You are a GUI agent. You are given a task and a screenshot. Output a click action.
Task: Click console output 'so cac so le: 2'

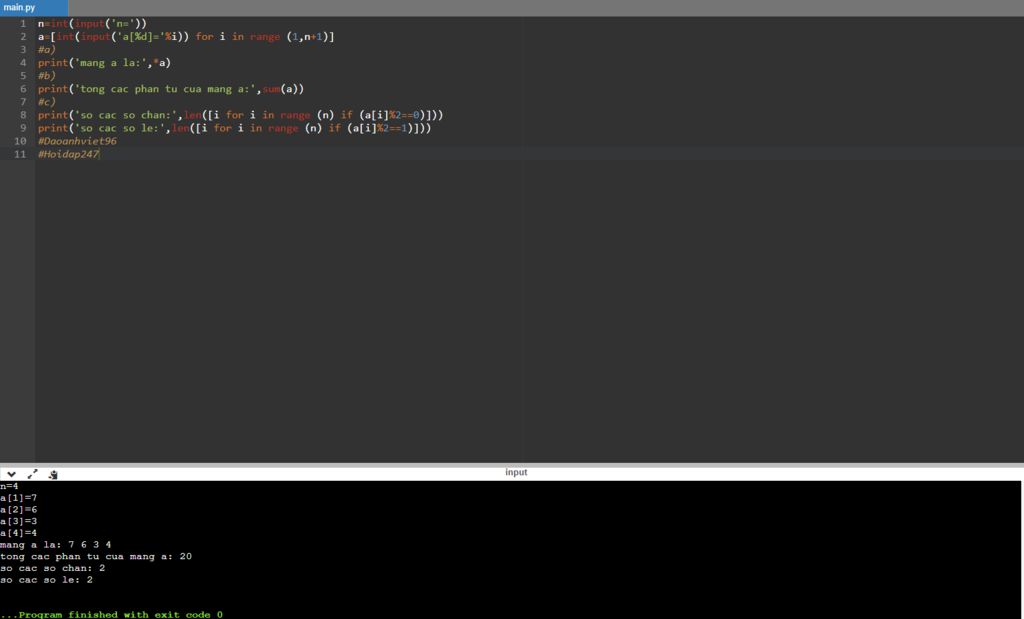tap(46, 580)
